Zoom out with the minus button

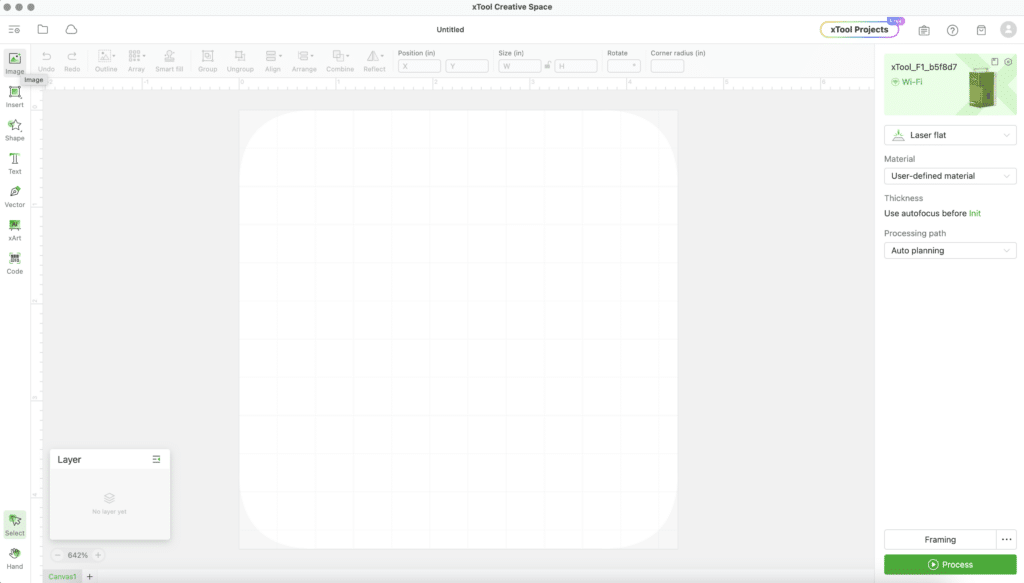tap(57, 556)
